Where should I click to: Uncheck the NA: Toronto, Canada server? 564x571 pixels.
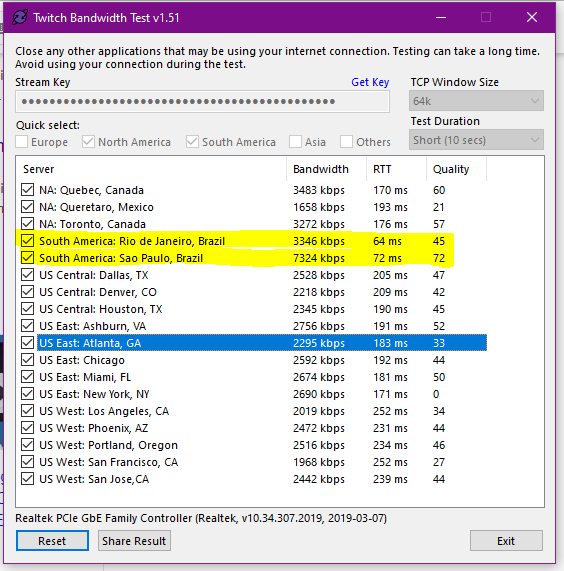coord(27,224)
